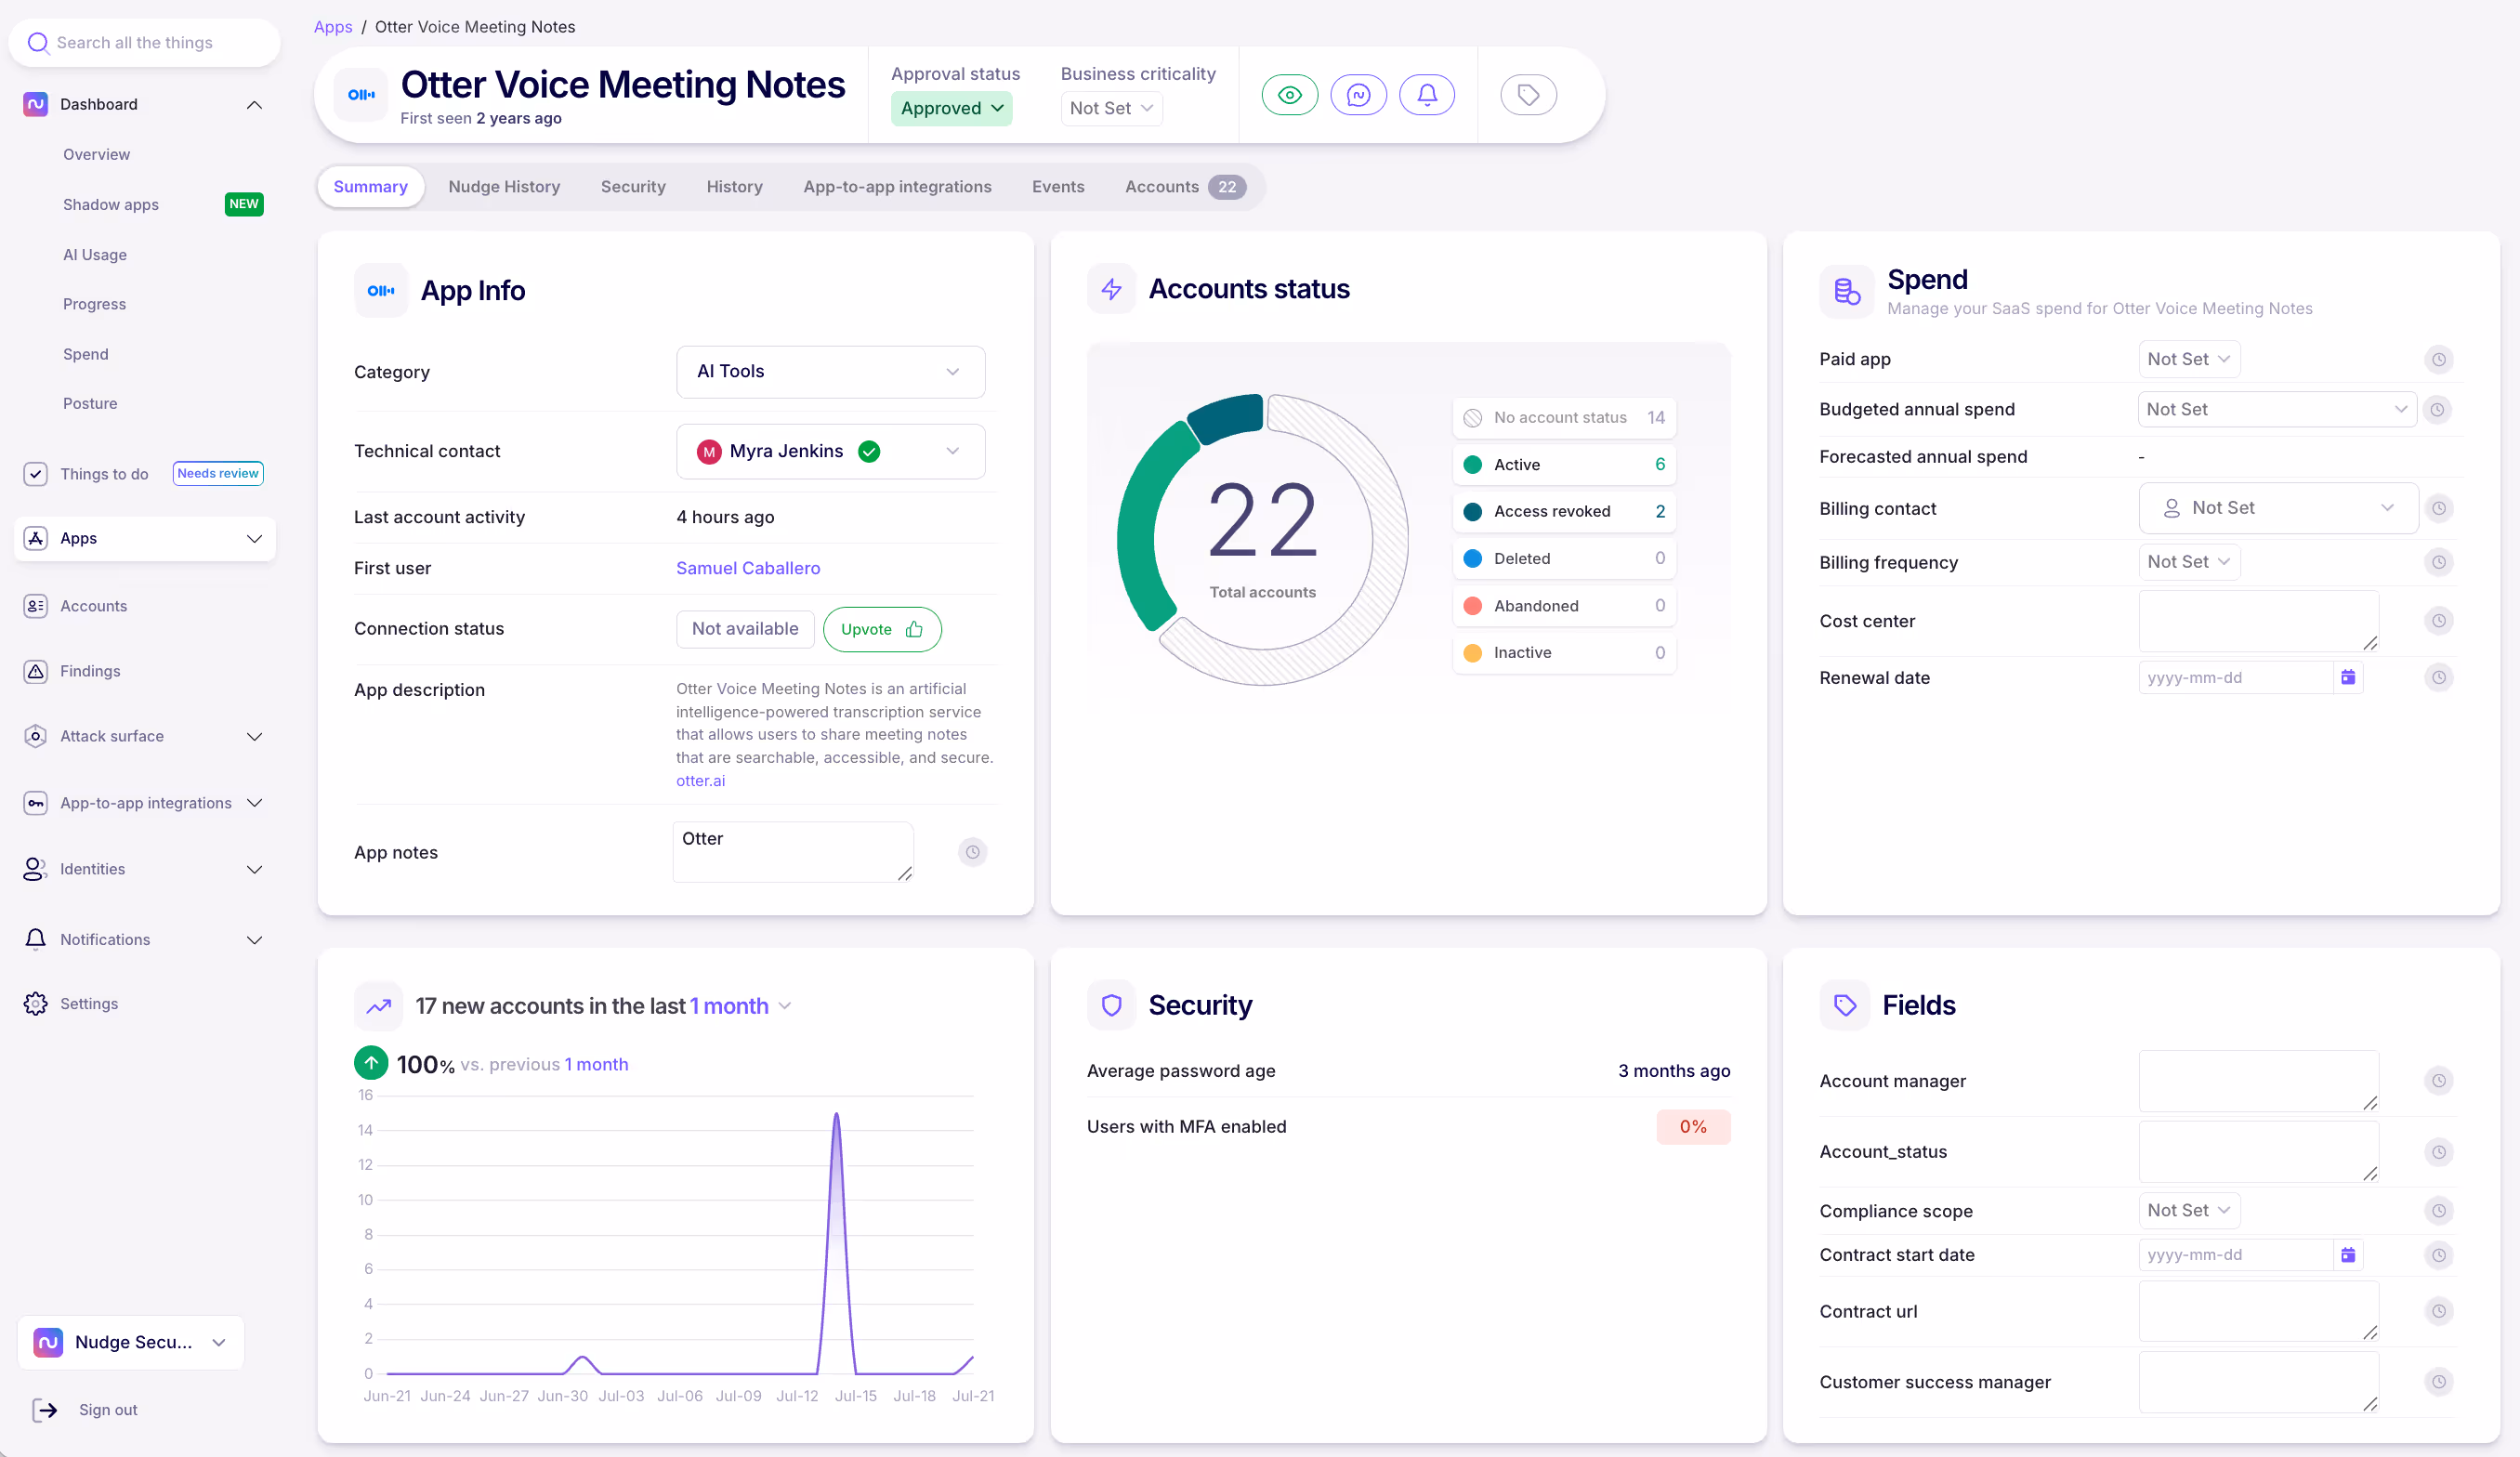Click the history clock icon for Billing frequency
Screen dimensions: 2520x1457
[2439, 562]
